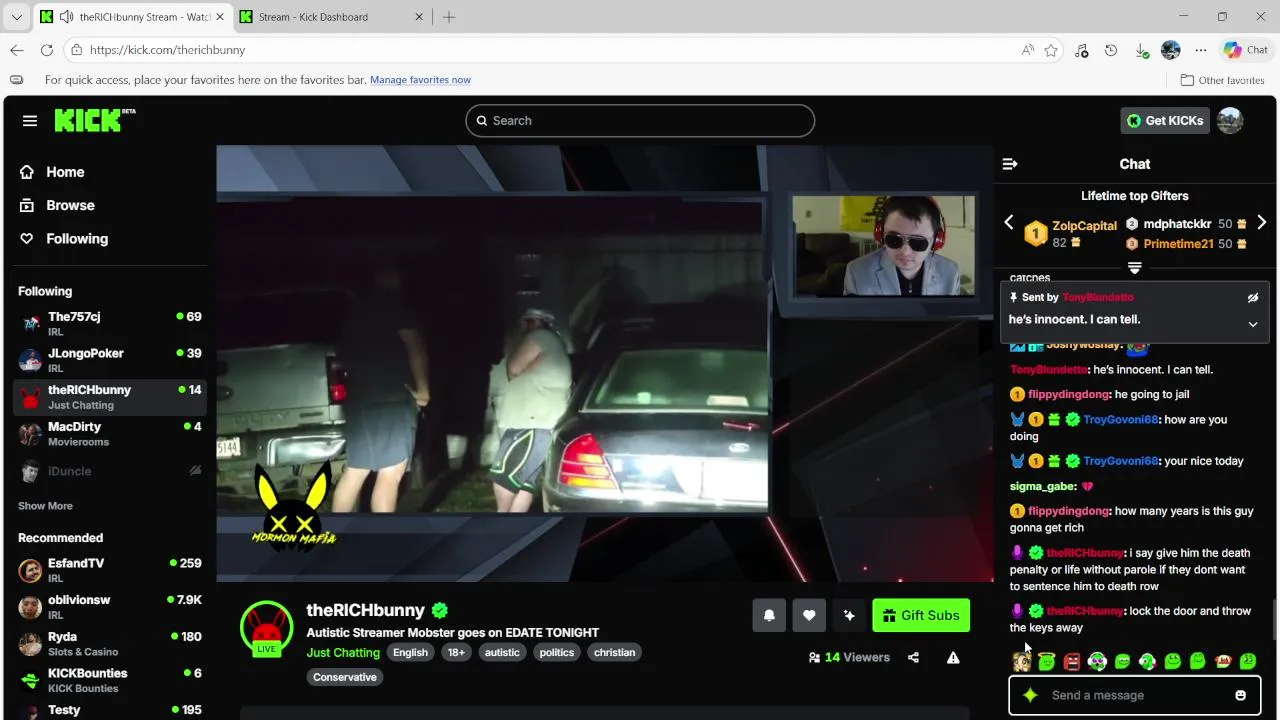Click the Send a message field

[x=1135, y=695]
